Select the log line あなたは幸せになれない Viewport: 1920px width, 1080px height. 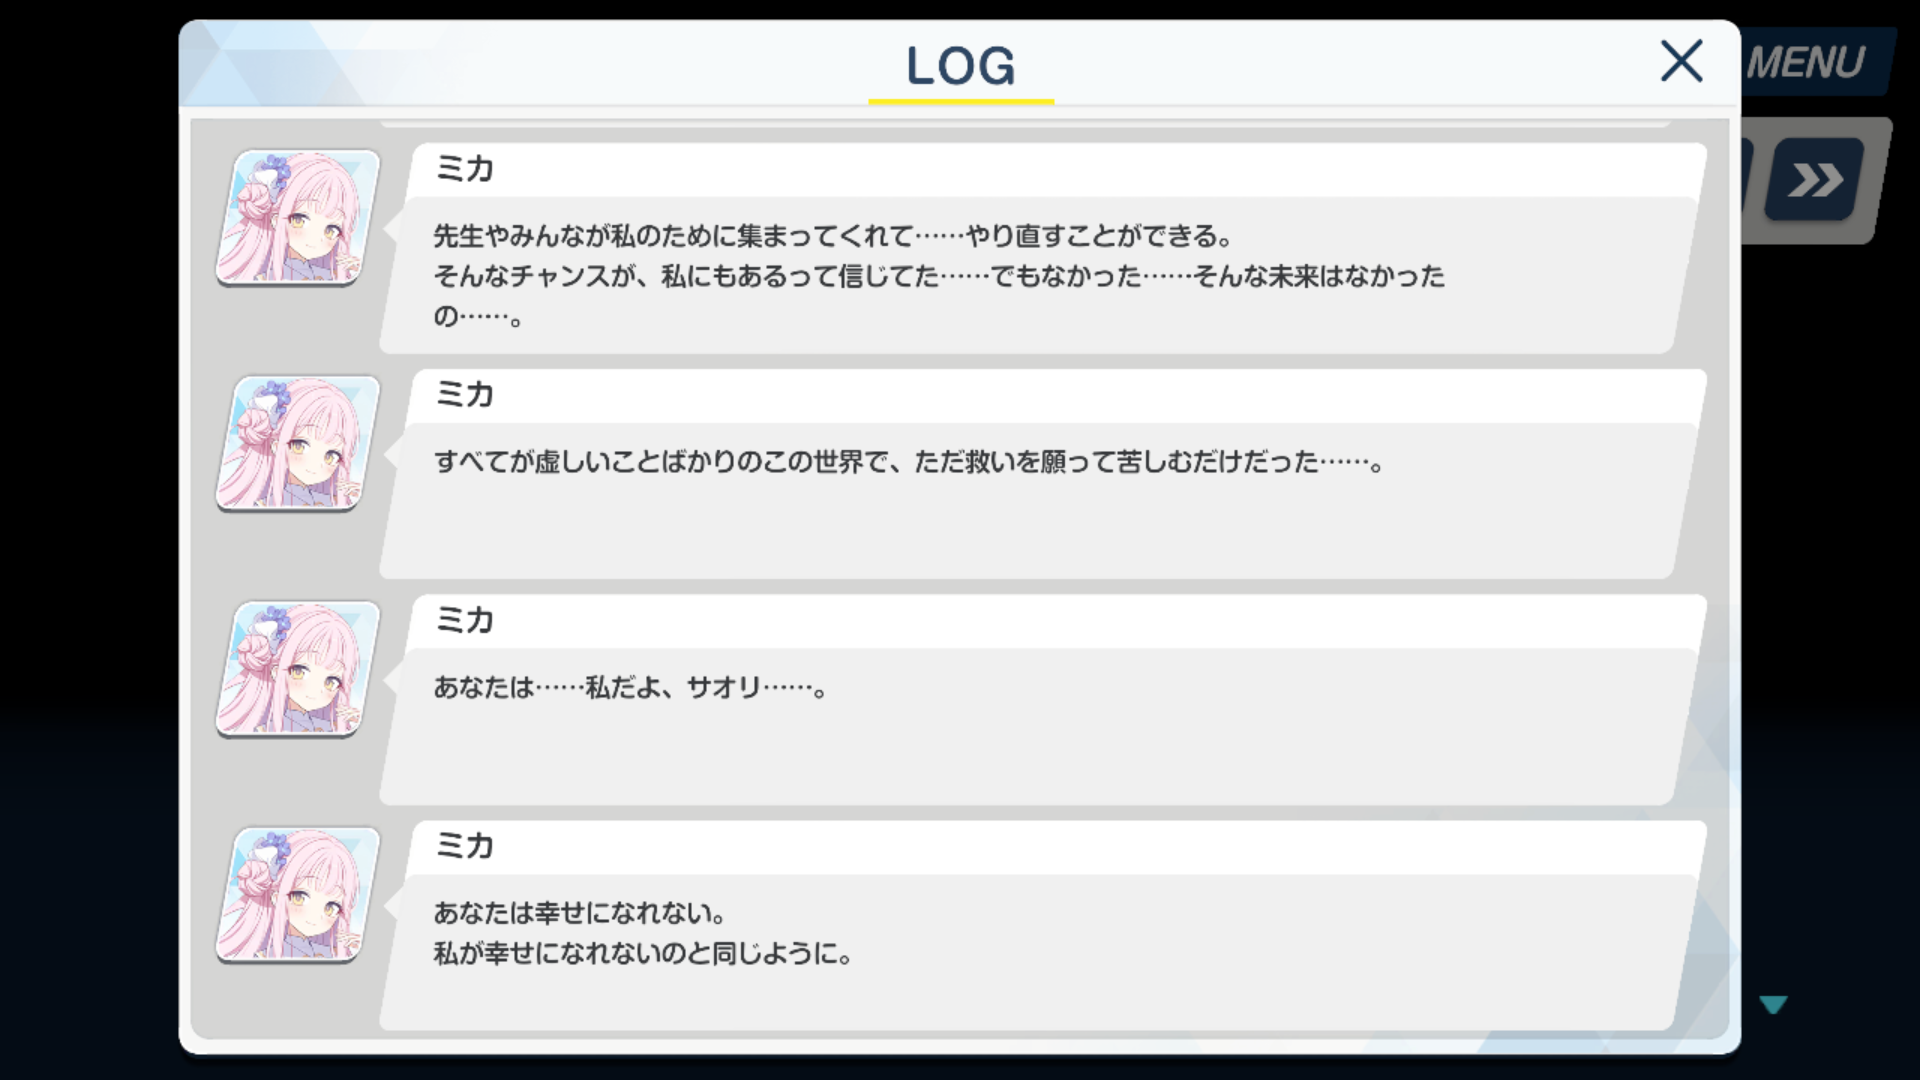(x=579, y=913)
